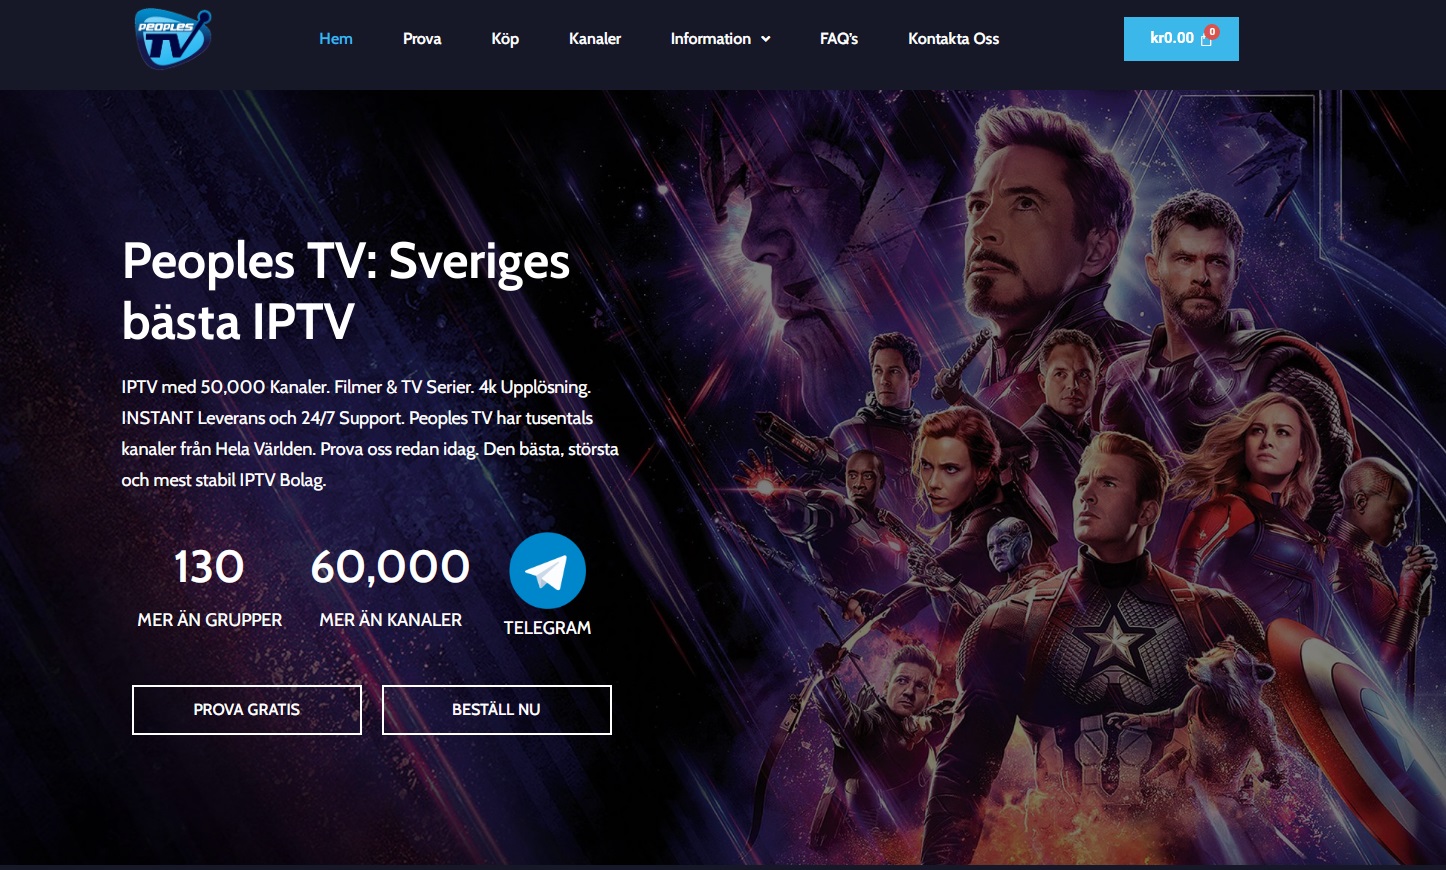This screenshot has width=1446, height=870.
Task: Open the Telegram channel icon
Action: click(x=547, y=571)
